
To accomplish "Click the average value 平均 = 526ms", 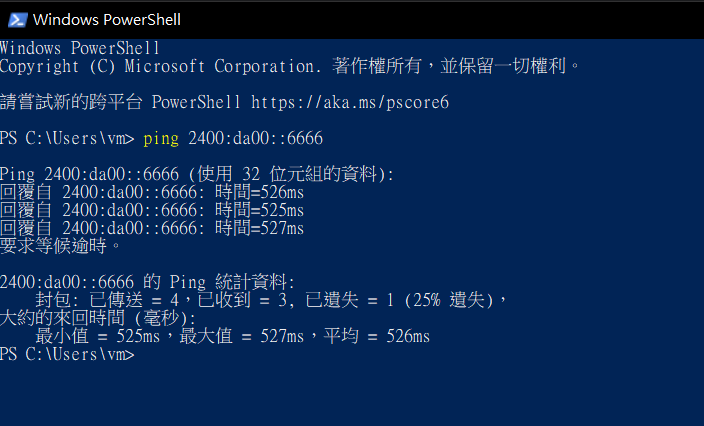I will [376, 336].
